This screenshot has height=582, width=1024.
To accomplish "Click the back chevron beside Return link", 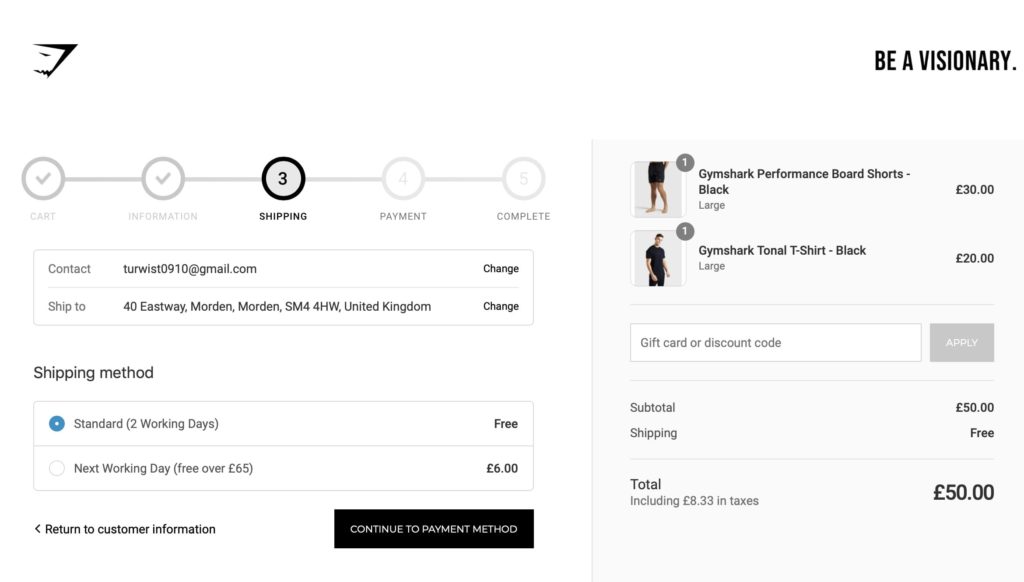I will click(x=38, y=529).
